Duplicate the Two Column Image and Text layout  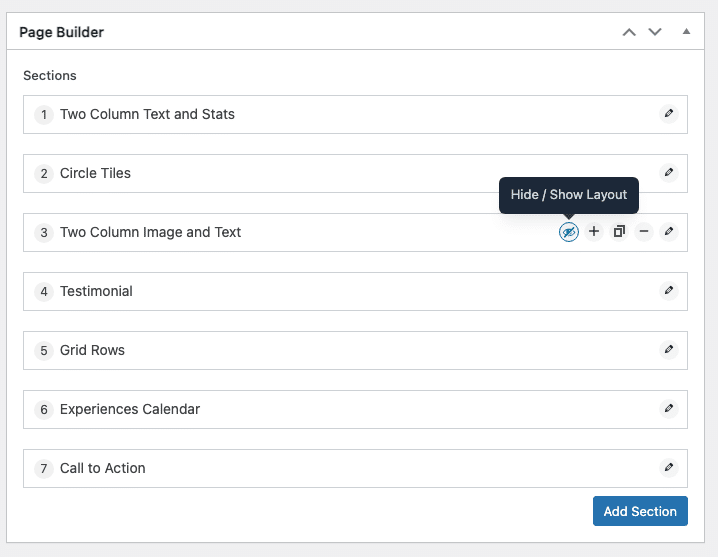pyautogui.click(x=619, y=231)
